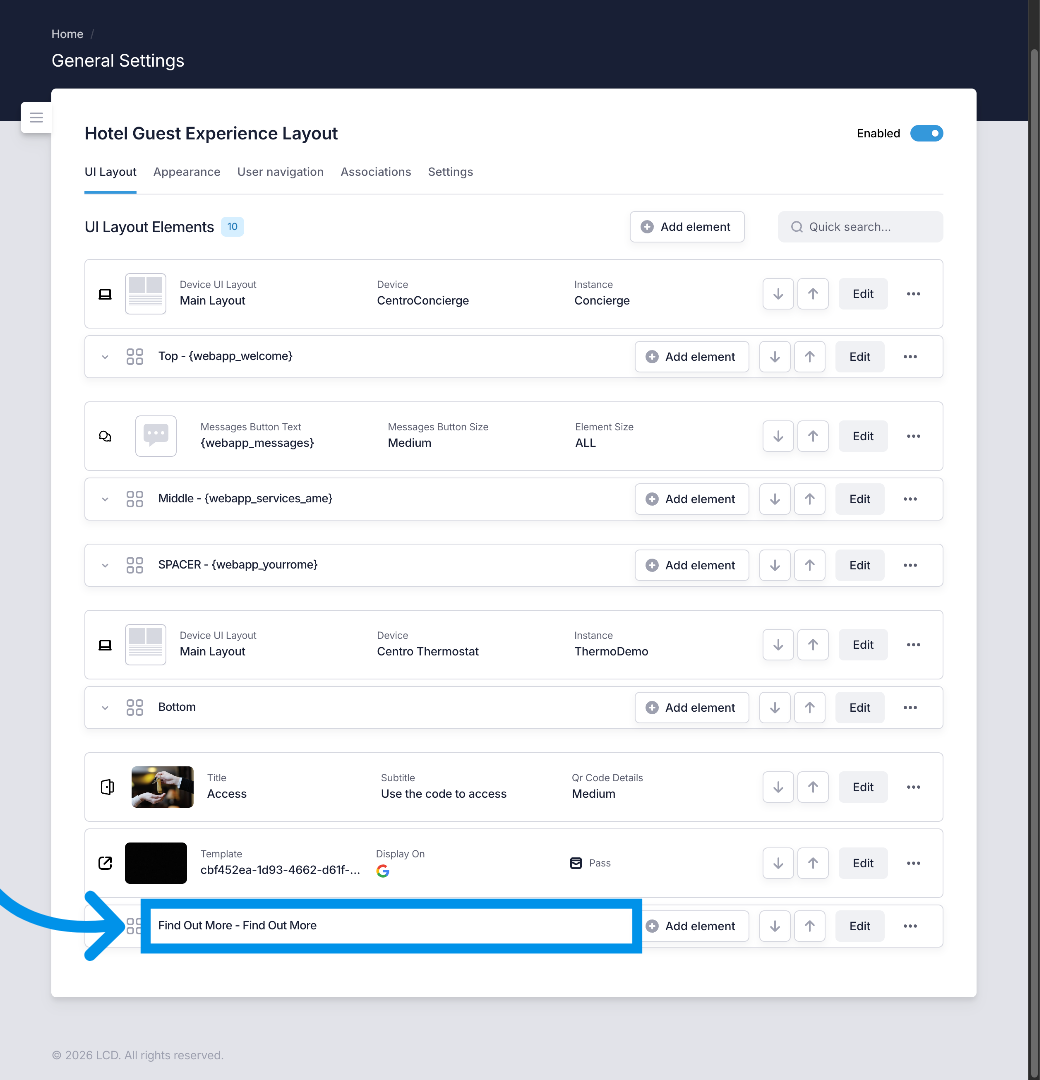Image resolution: width=1040 pixels, height=1080 pixels.
Task: Switch to the Appearance tab
Action: 186,172
